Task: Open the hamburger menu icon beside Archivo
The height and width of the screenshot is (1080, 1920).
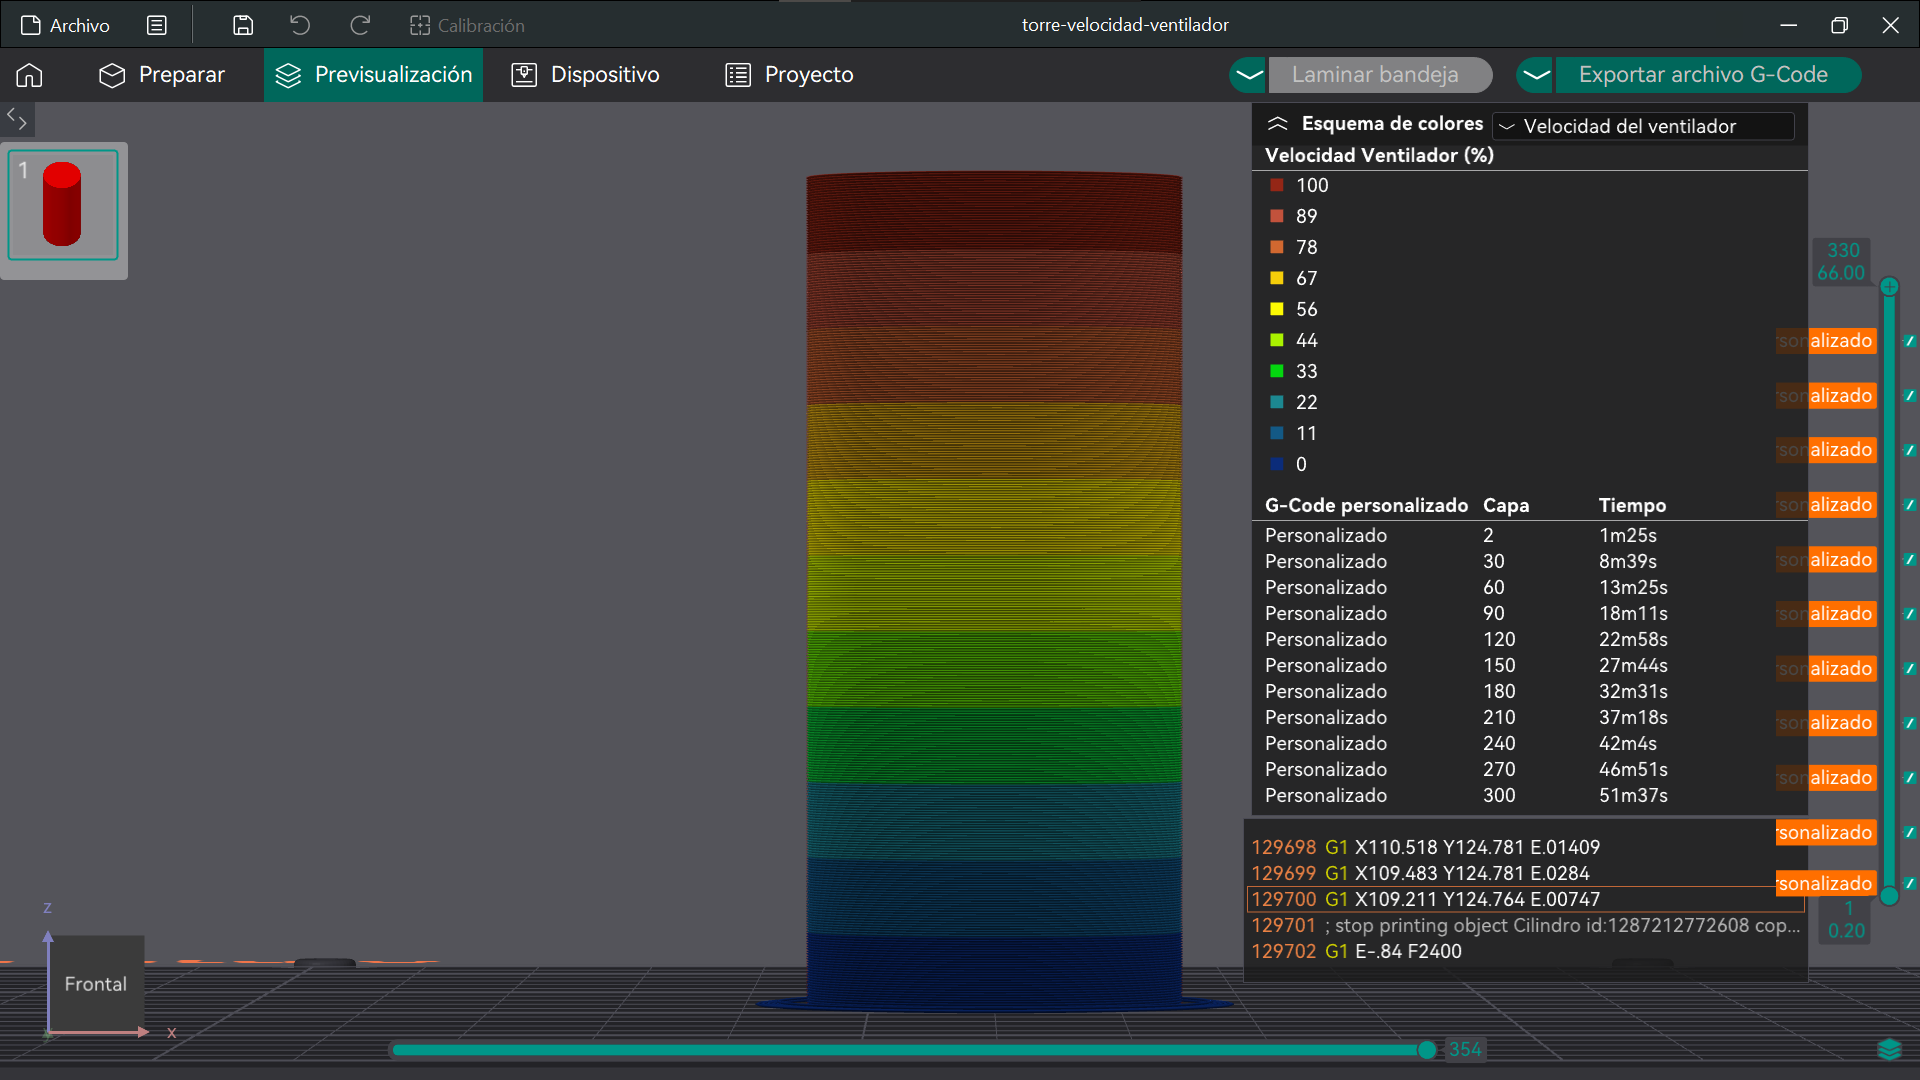Action: (x=157, y=25)
